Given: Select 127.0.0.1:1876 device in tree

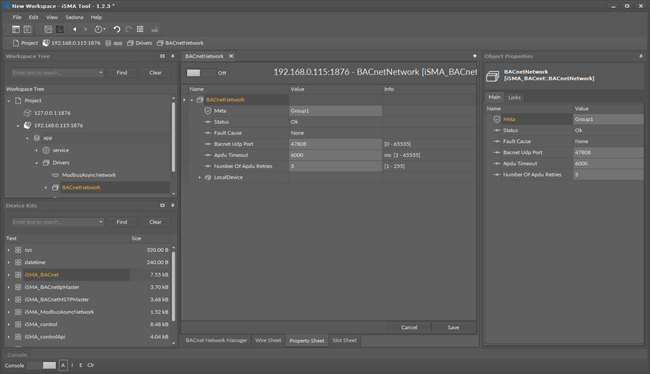Looking at the screenshot, I should click(52, 113).
